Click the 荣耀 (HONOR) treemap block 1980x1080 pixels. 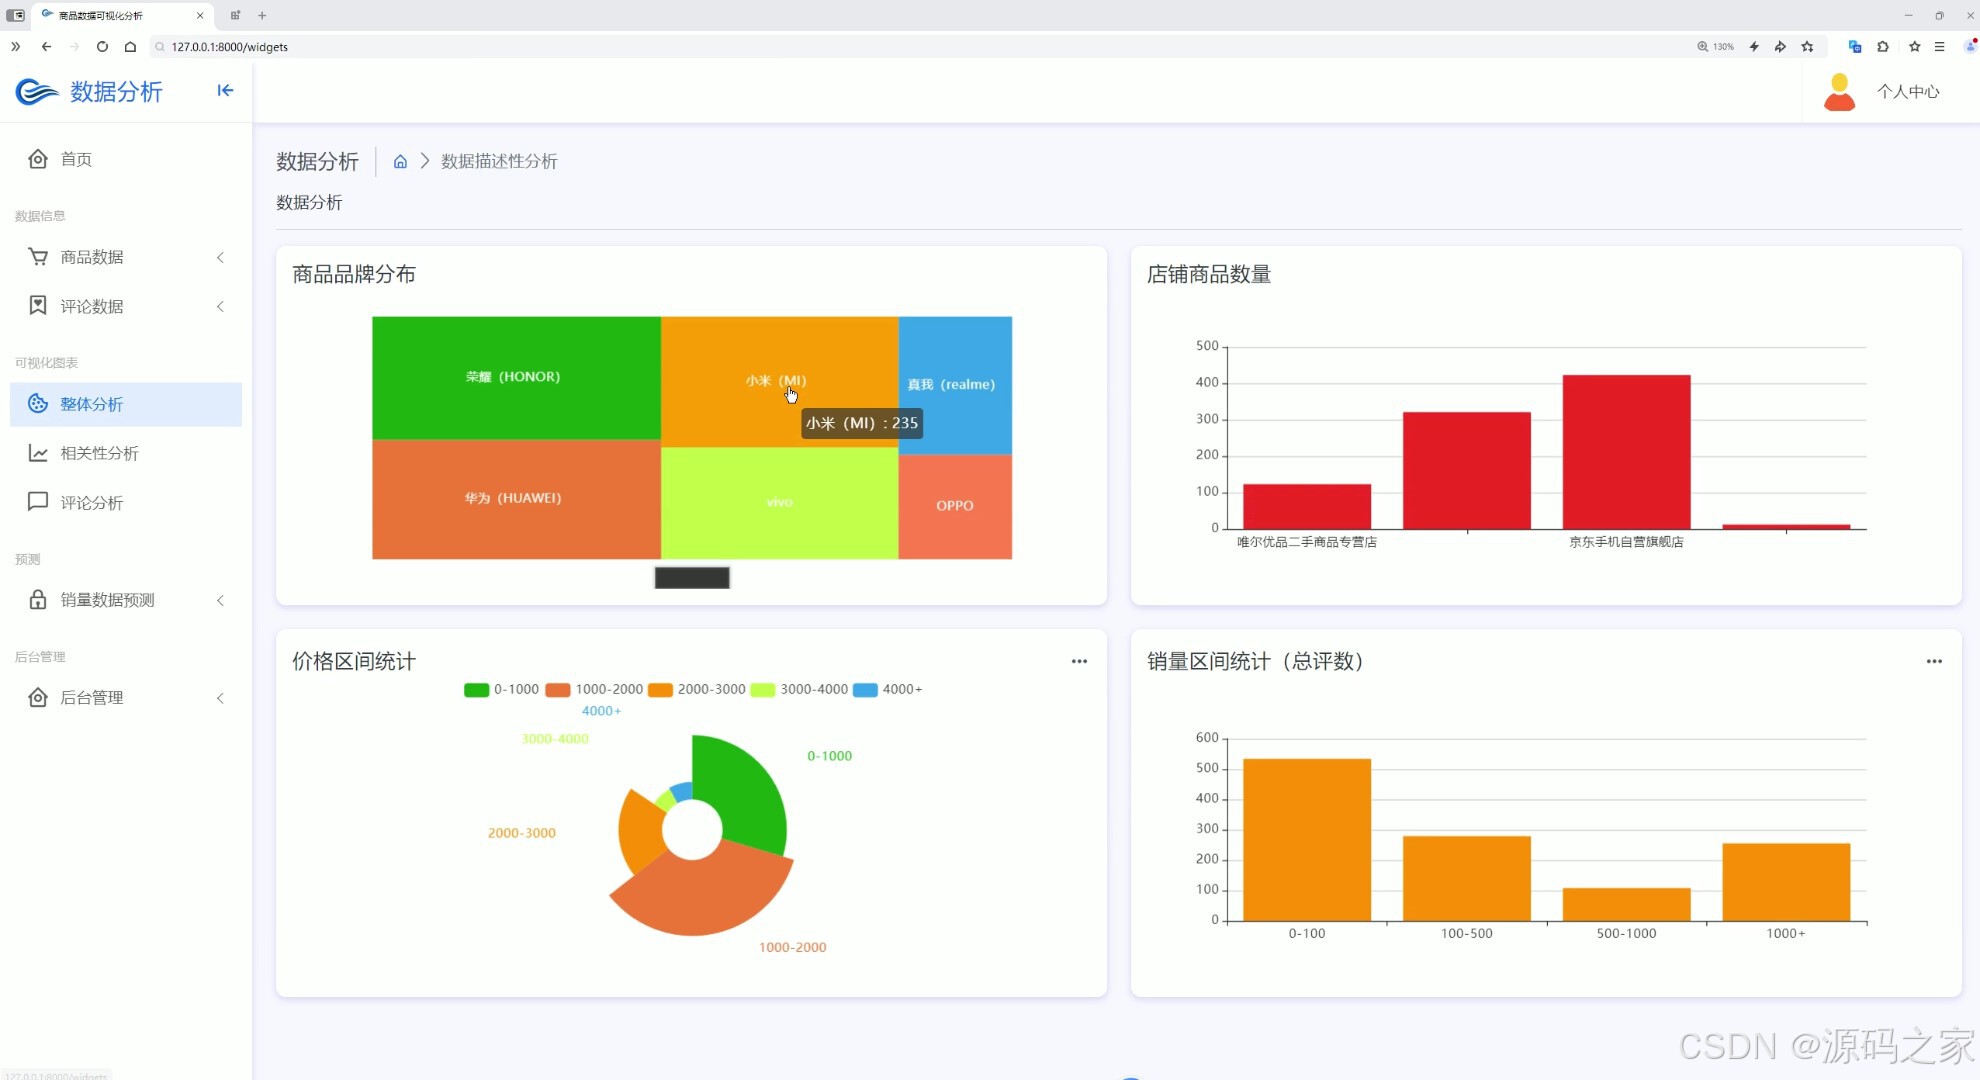click(x=515, y=377)
